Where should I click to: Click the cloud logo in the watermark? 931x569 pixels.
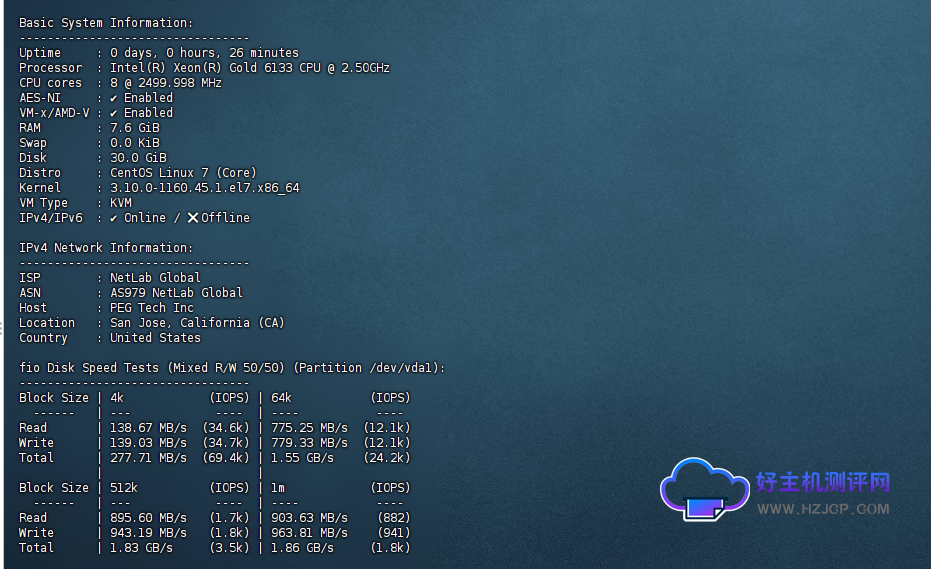pyautogui.click(x=703, y=490)
